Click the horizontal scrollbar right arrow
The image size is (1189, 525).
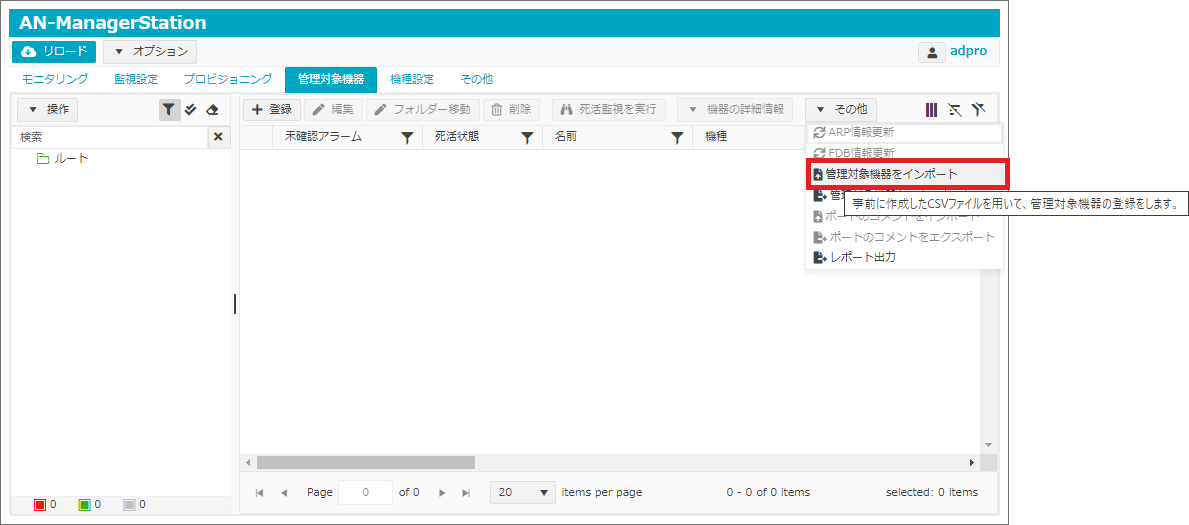(x=972, y=462)
